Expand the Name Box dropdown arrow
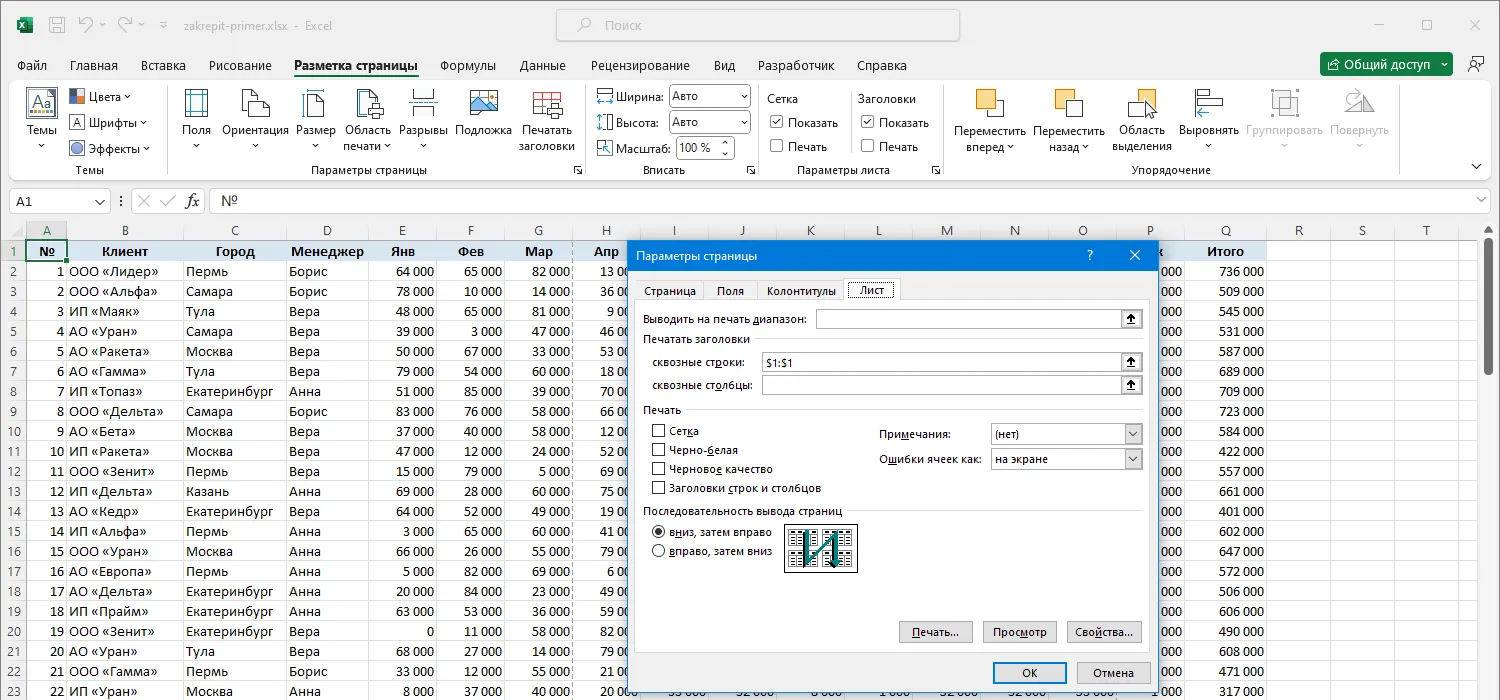This screenshot has height=700, width=1500. pyautogui.click(x=100, y=201)
